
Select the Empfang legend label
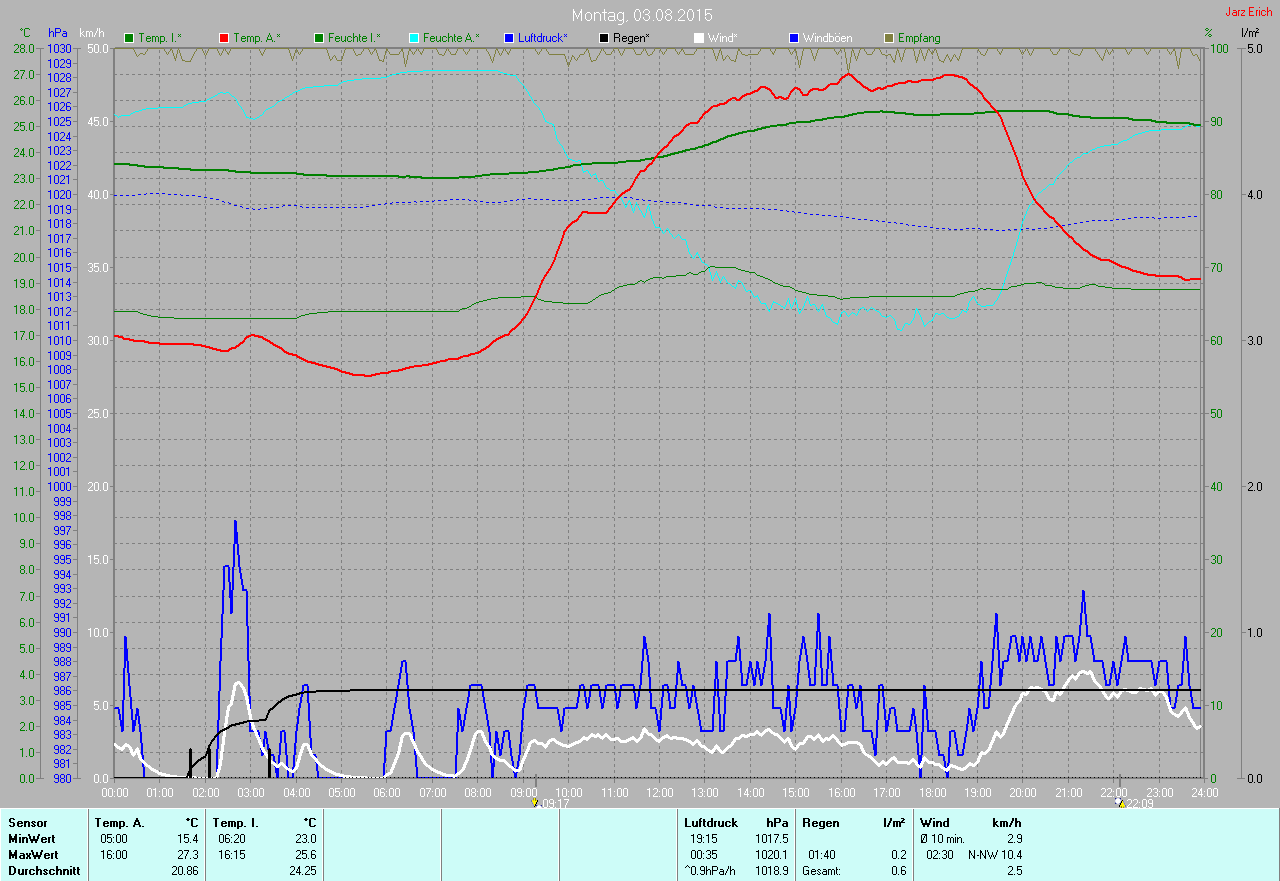[x=919, y=38]
